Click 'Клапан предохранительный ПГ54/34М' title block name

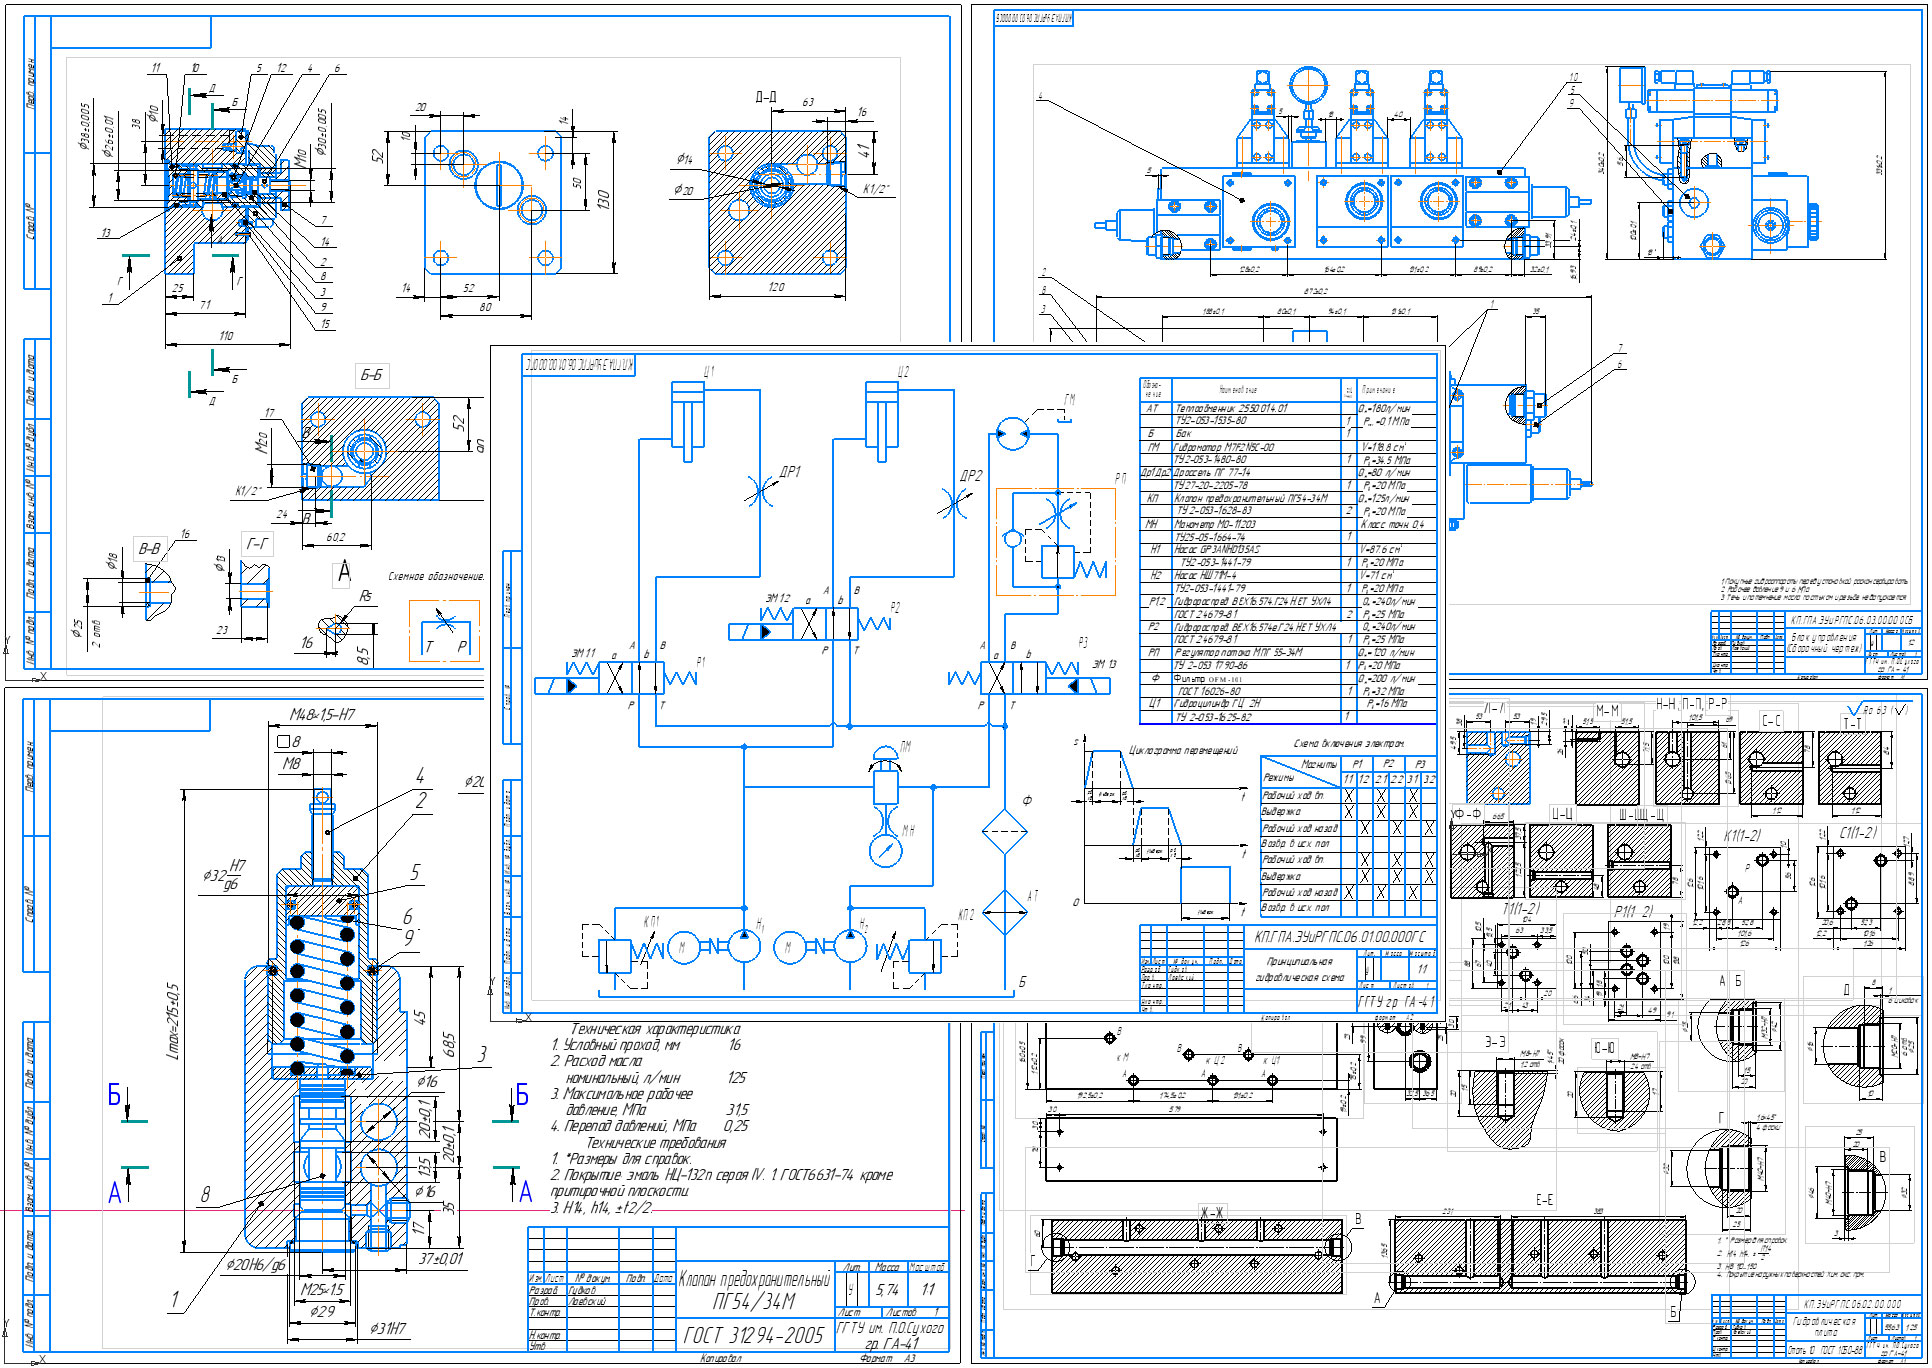click(754, 1290)
